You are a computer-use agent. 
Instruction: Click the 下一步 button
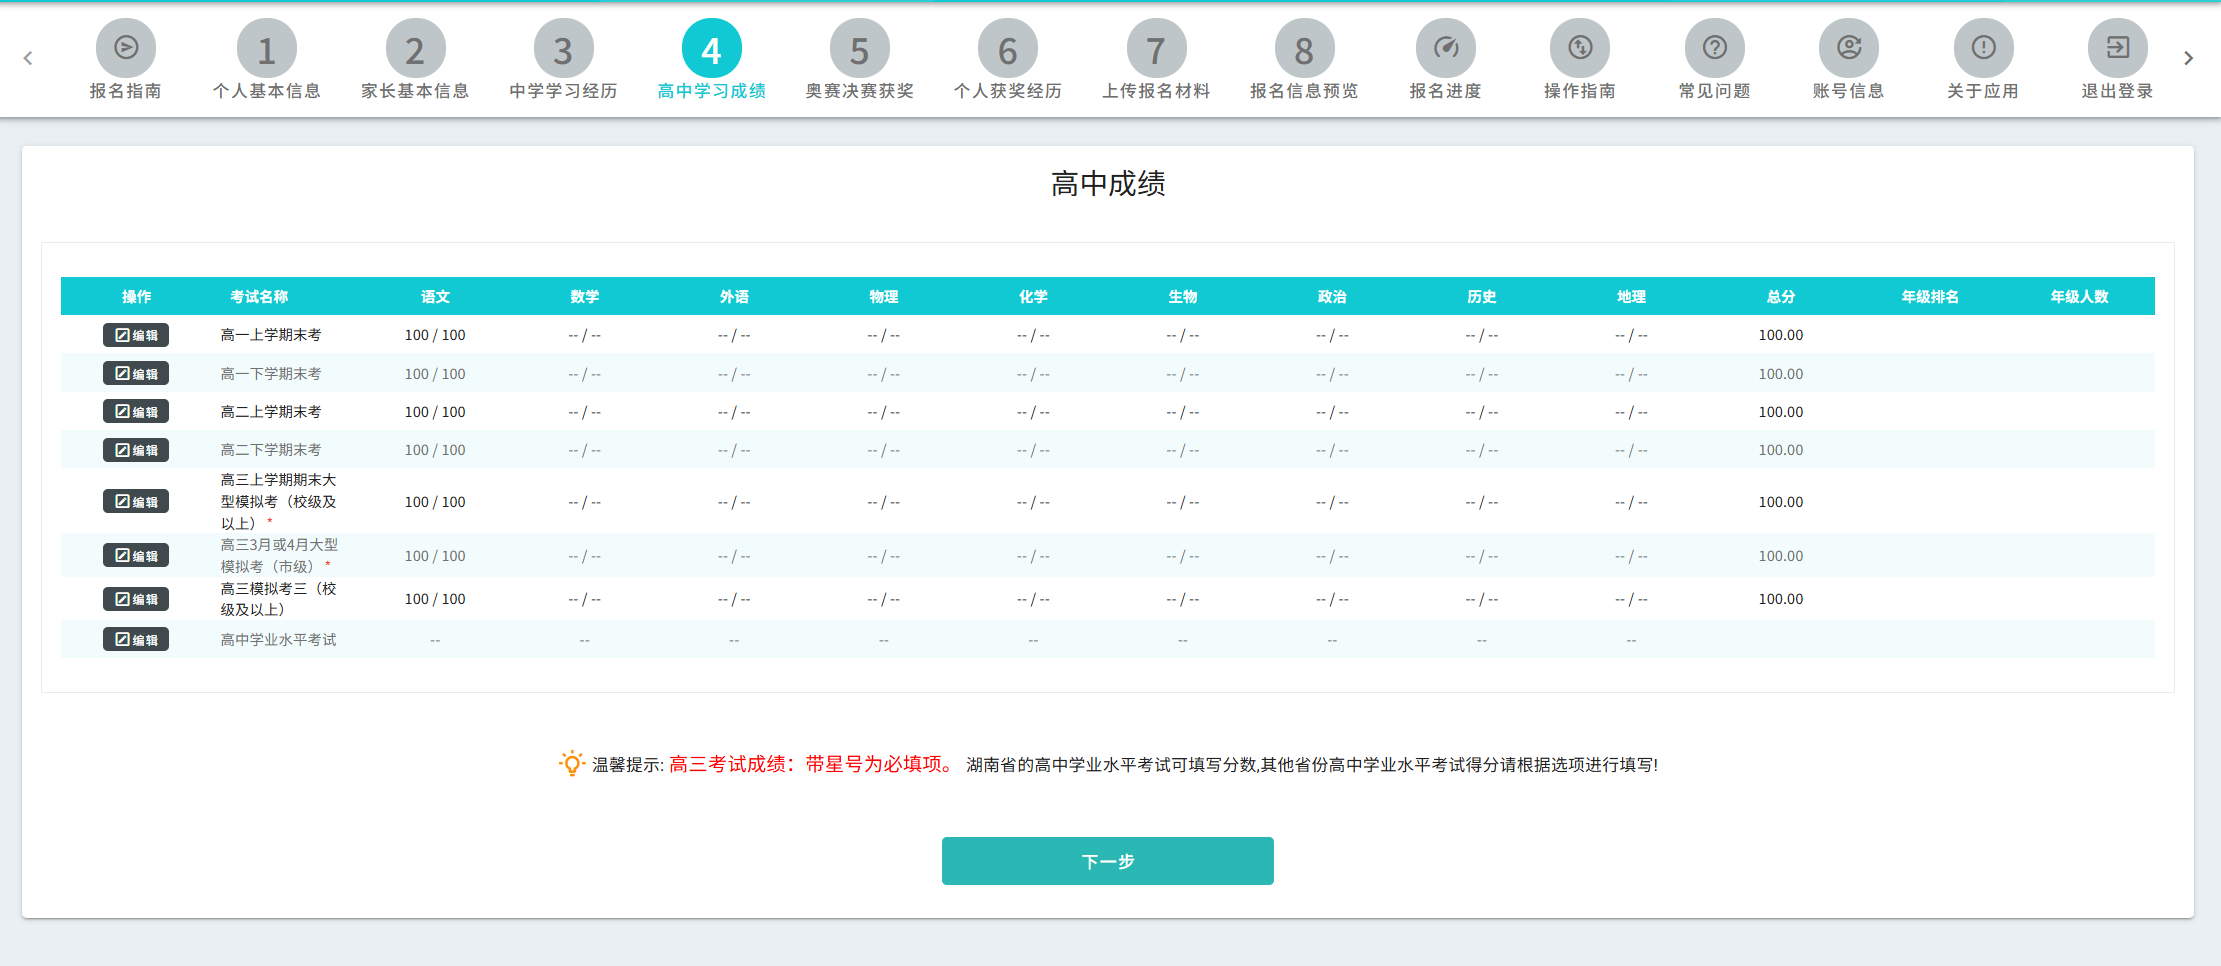pyautogui.click(x=1107, y=861)
